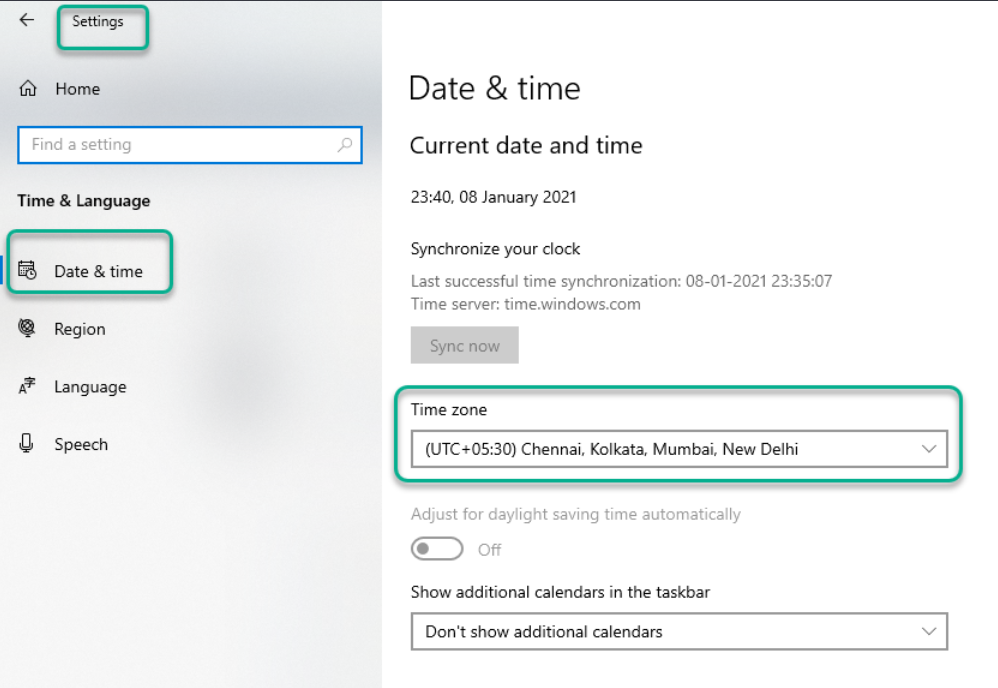Click the Sync now button
The height and width of the screenshot is (688, 998).
(464, 344)
